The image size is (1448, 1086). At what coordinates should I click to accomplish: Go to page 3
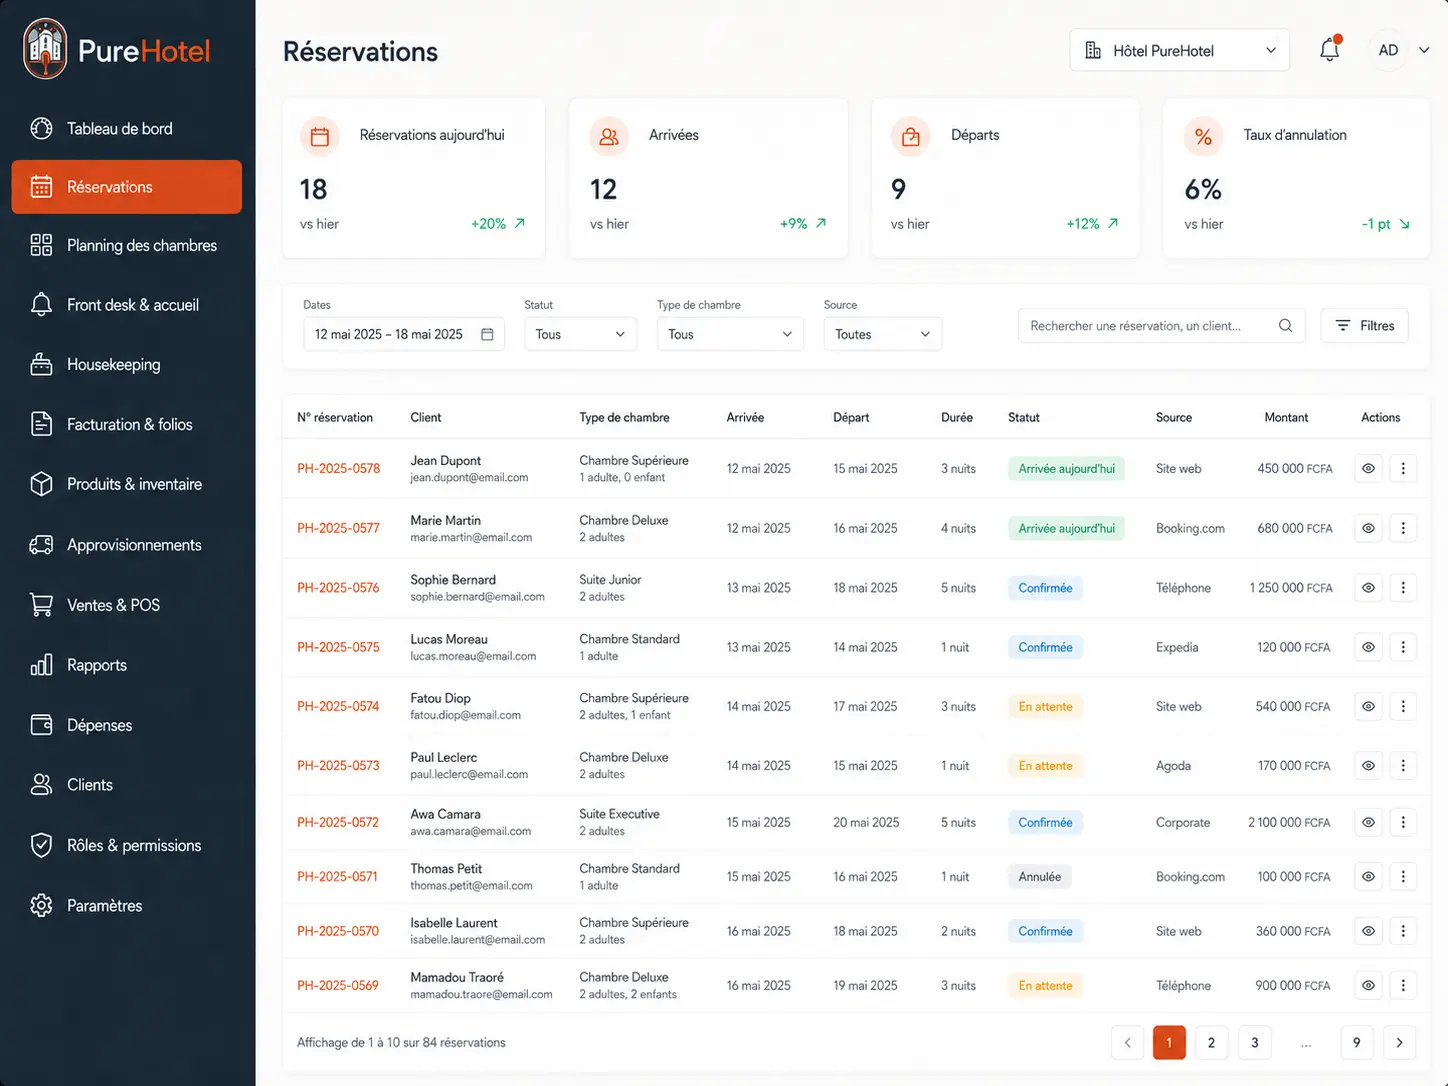pyautogui.click(x=1255, y=1042)
